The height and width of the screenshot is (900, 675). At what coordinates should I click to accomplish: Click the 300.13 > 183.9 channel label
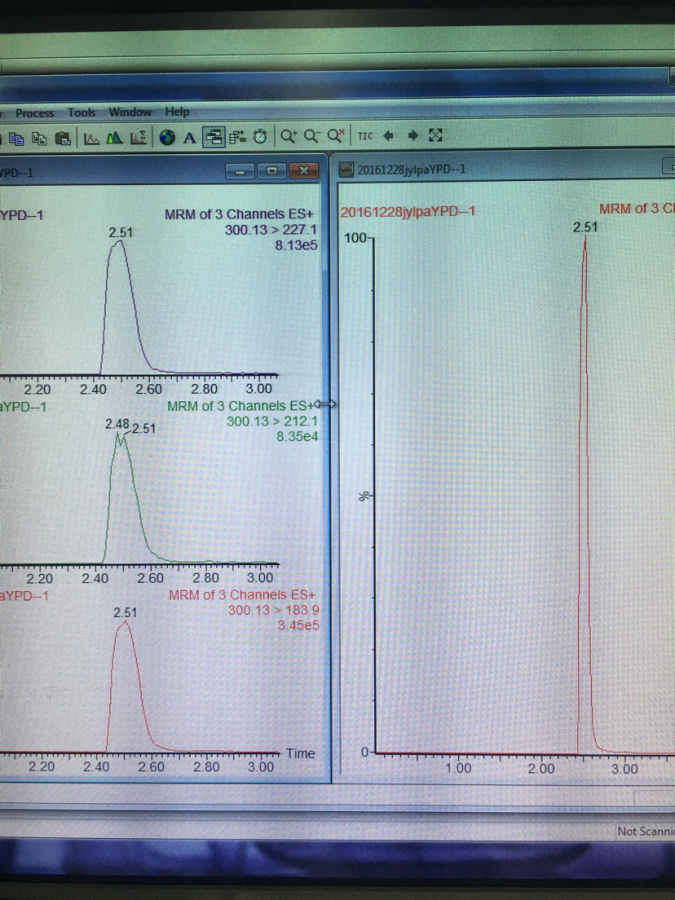(x=274, y=610)
